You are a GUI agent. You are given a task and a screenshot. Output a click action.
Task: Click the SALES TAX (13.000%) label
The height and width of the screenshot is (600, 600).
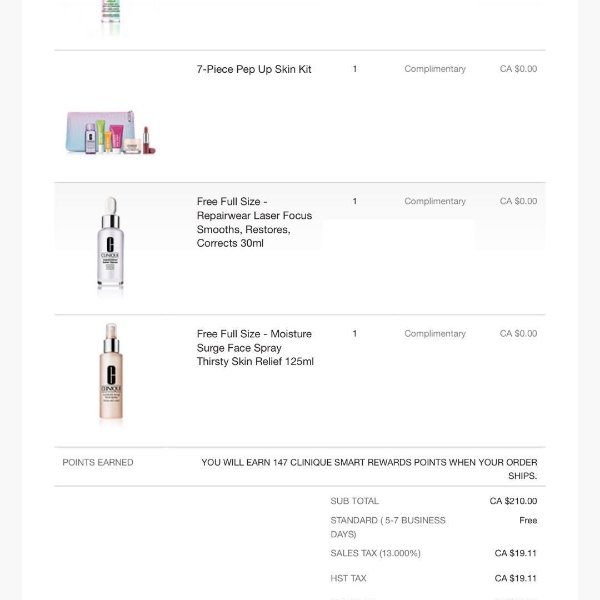[376, 553]
